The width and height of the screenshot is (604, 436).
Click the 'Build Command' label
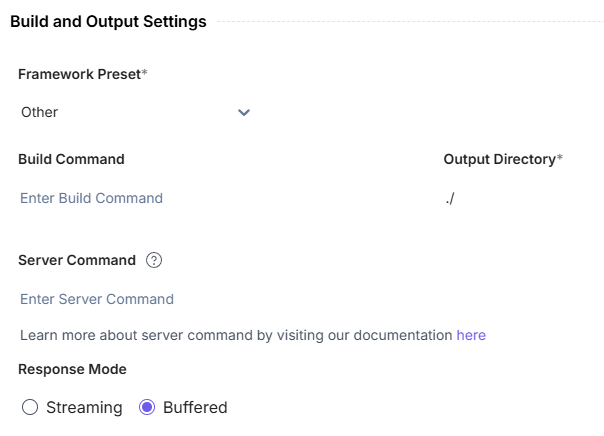(71, 159)
